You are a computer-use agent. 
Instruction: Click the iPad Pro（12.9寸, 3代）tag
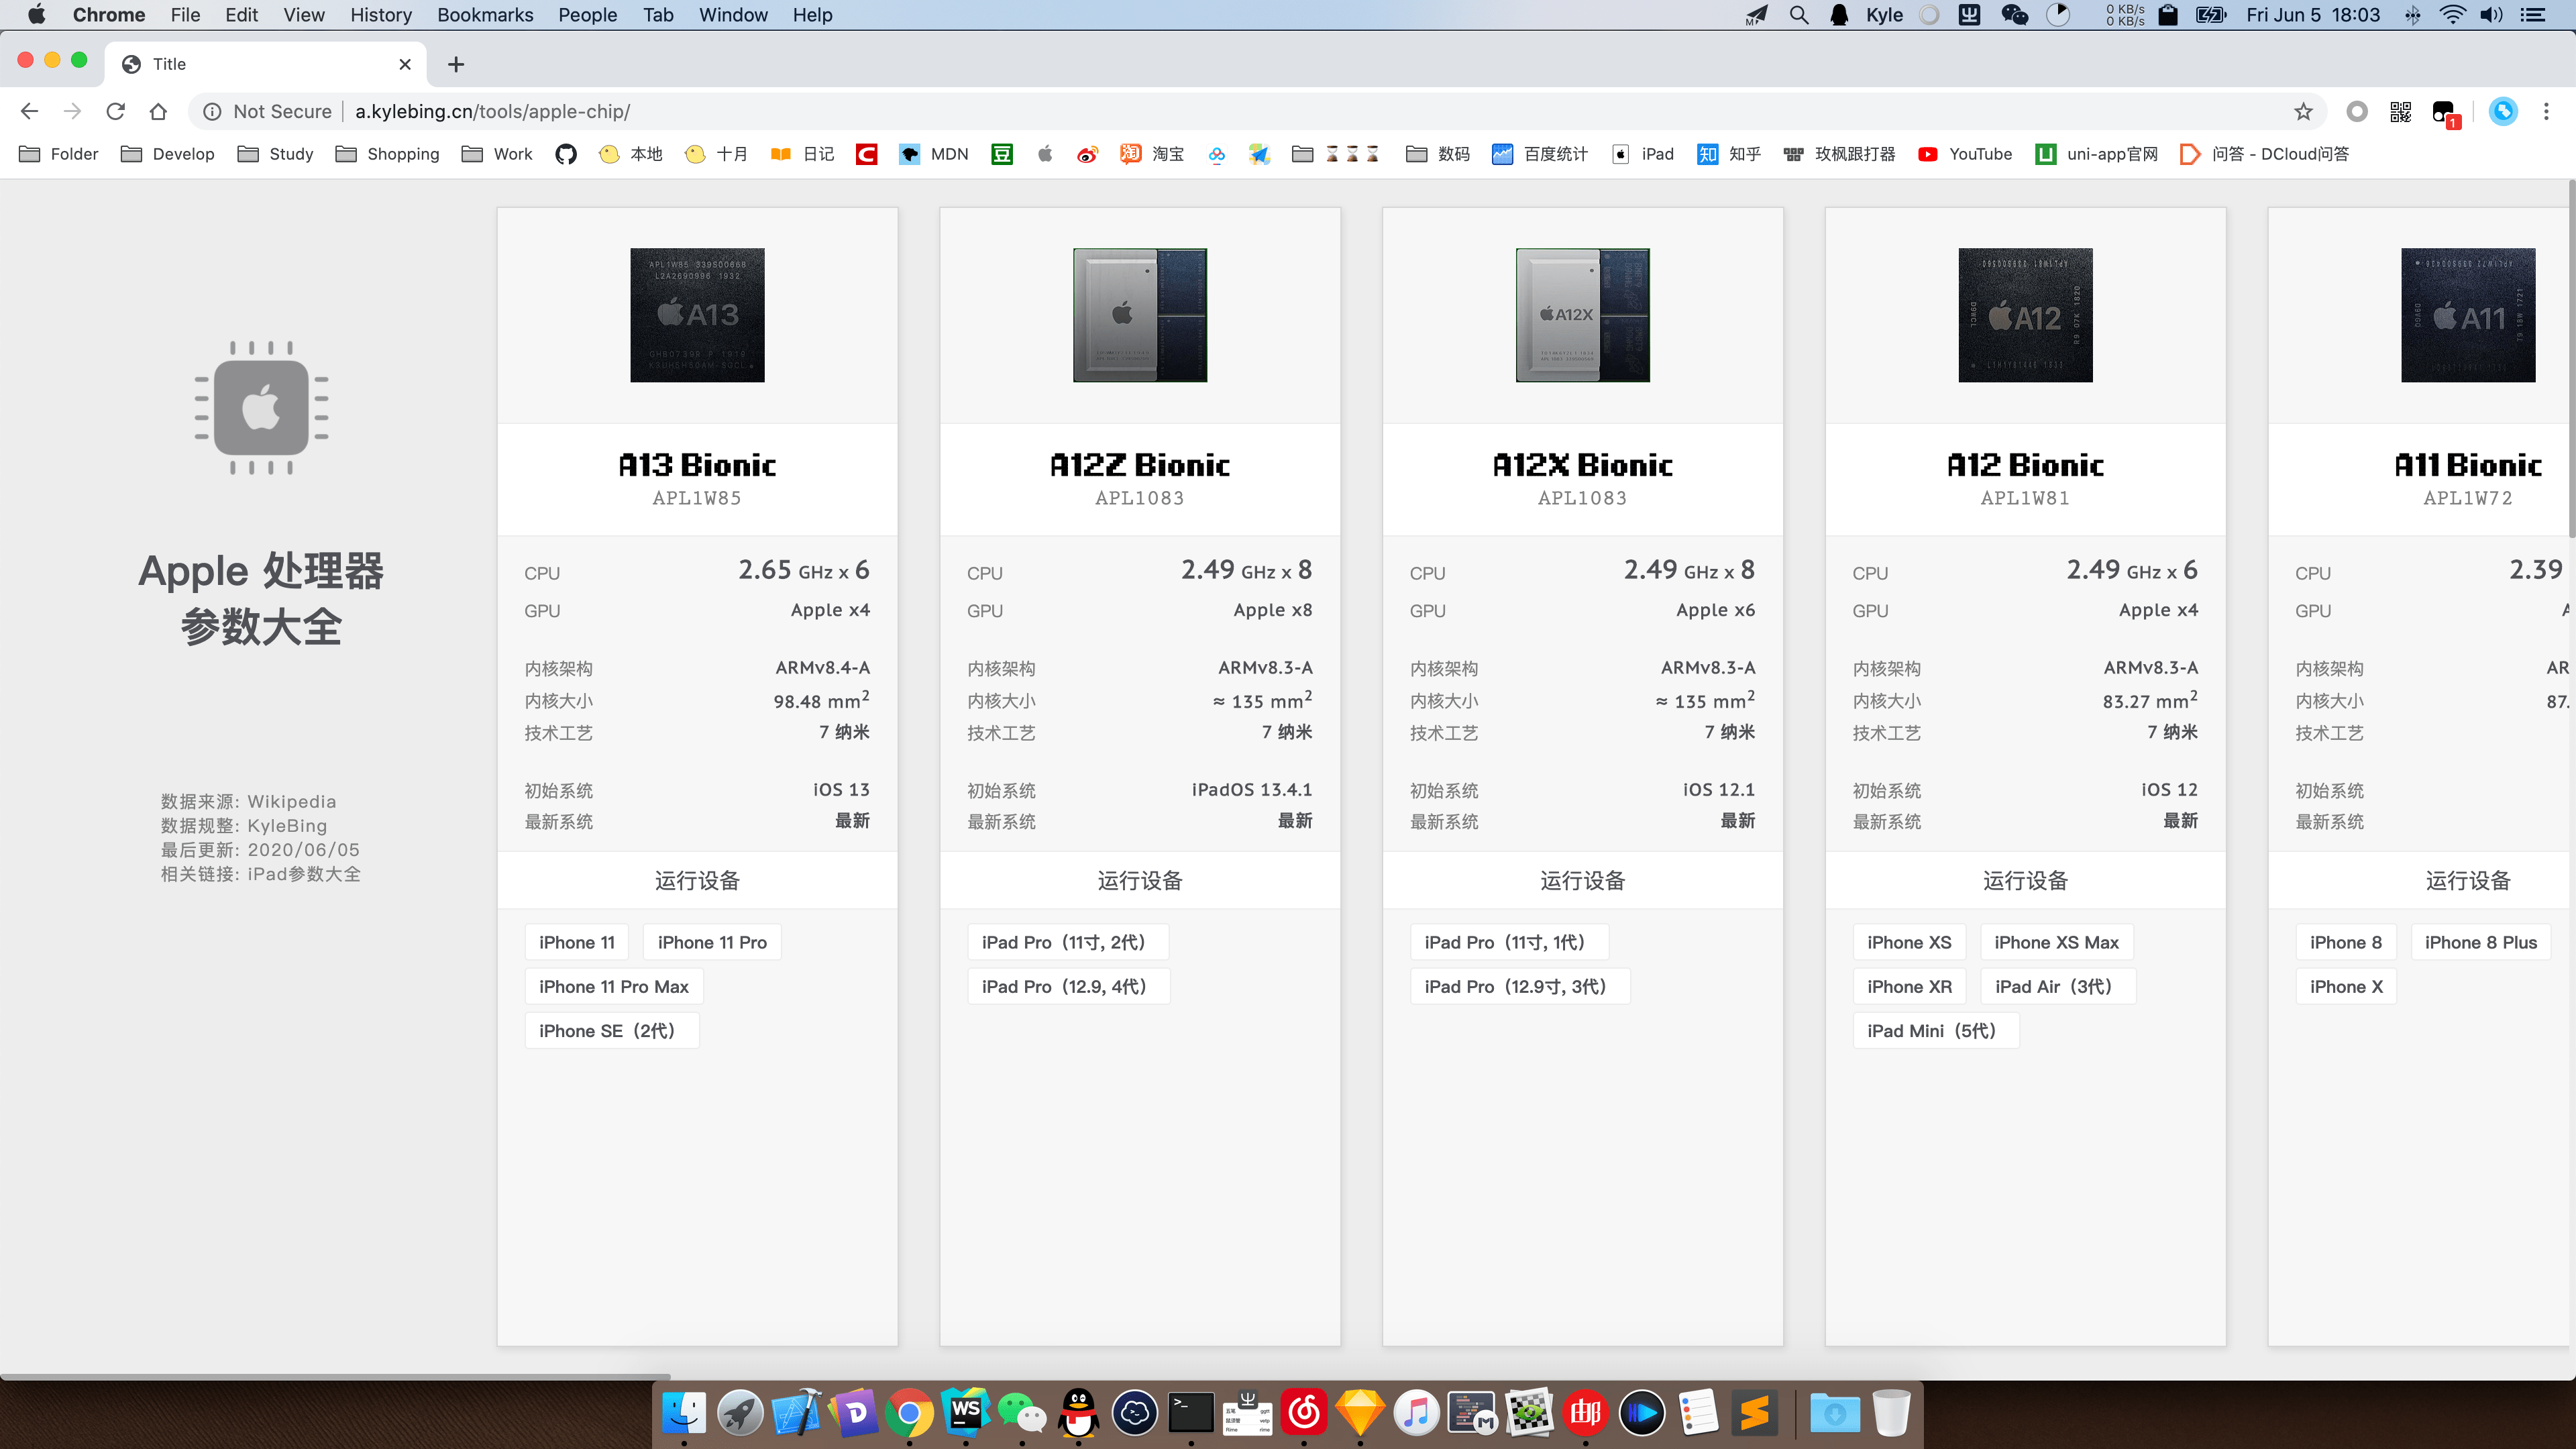tap(1520, 986)
